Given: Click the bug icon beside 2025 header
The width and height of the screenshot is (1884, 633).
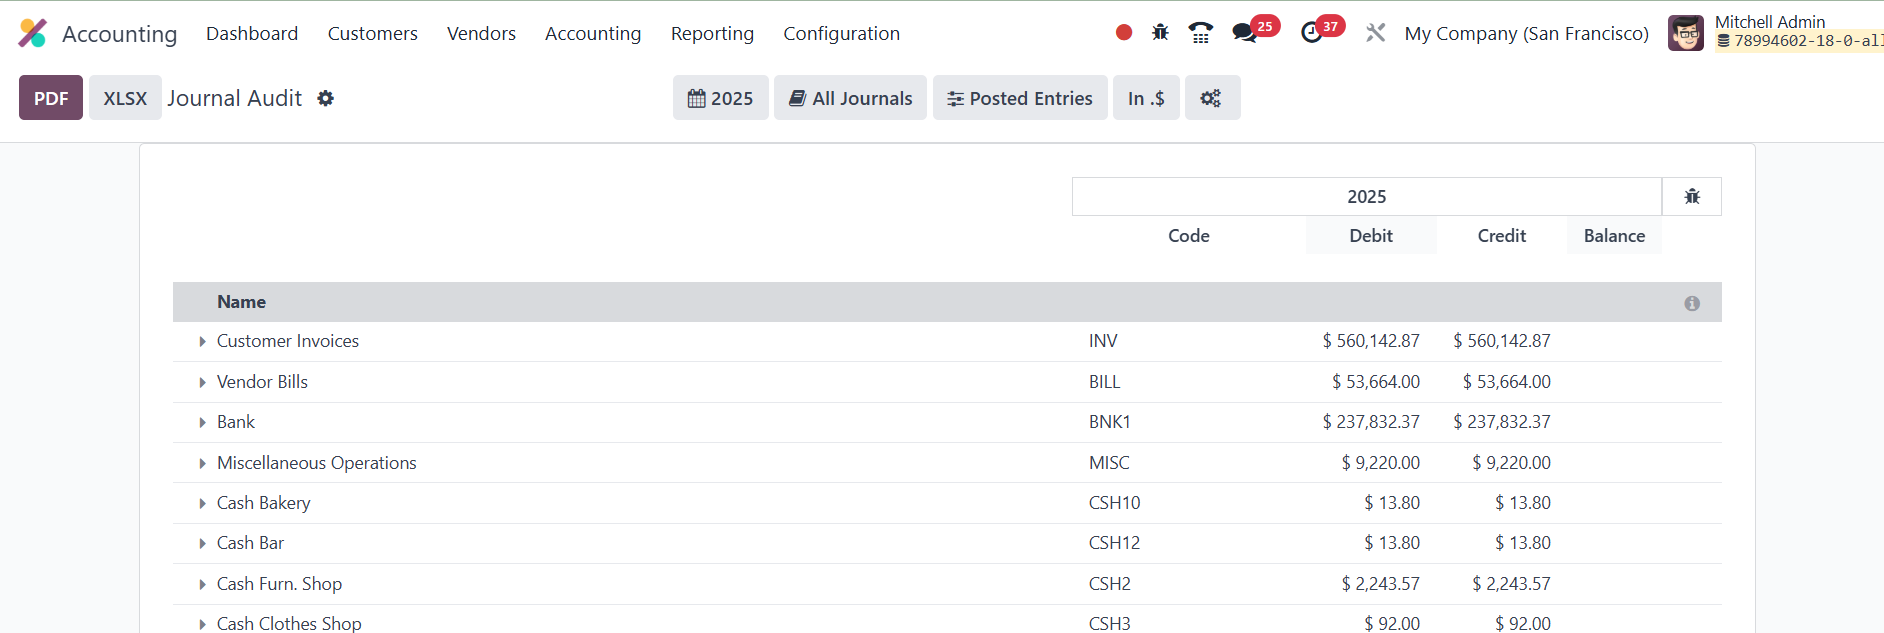Looking at the screenshot, I should coord(1692,197).
